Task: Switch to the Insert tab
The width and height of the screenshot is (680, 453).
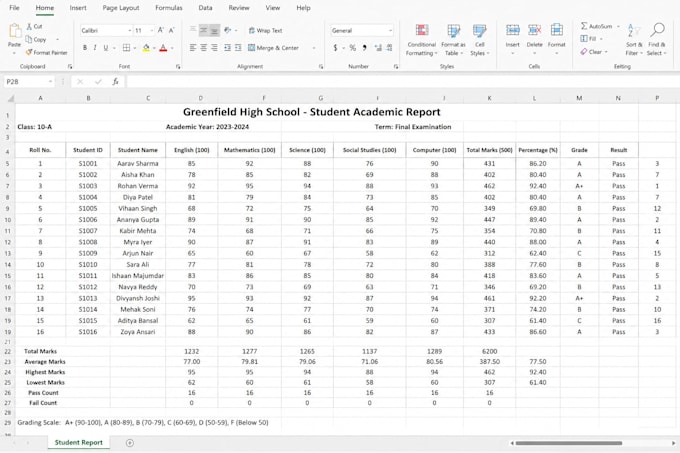Action: tap(78, 8)
